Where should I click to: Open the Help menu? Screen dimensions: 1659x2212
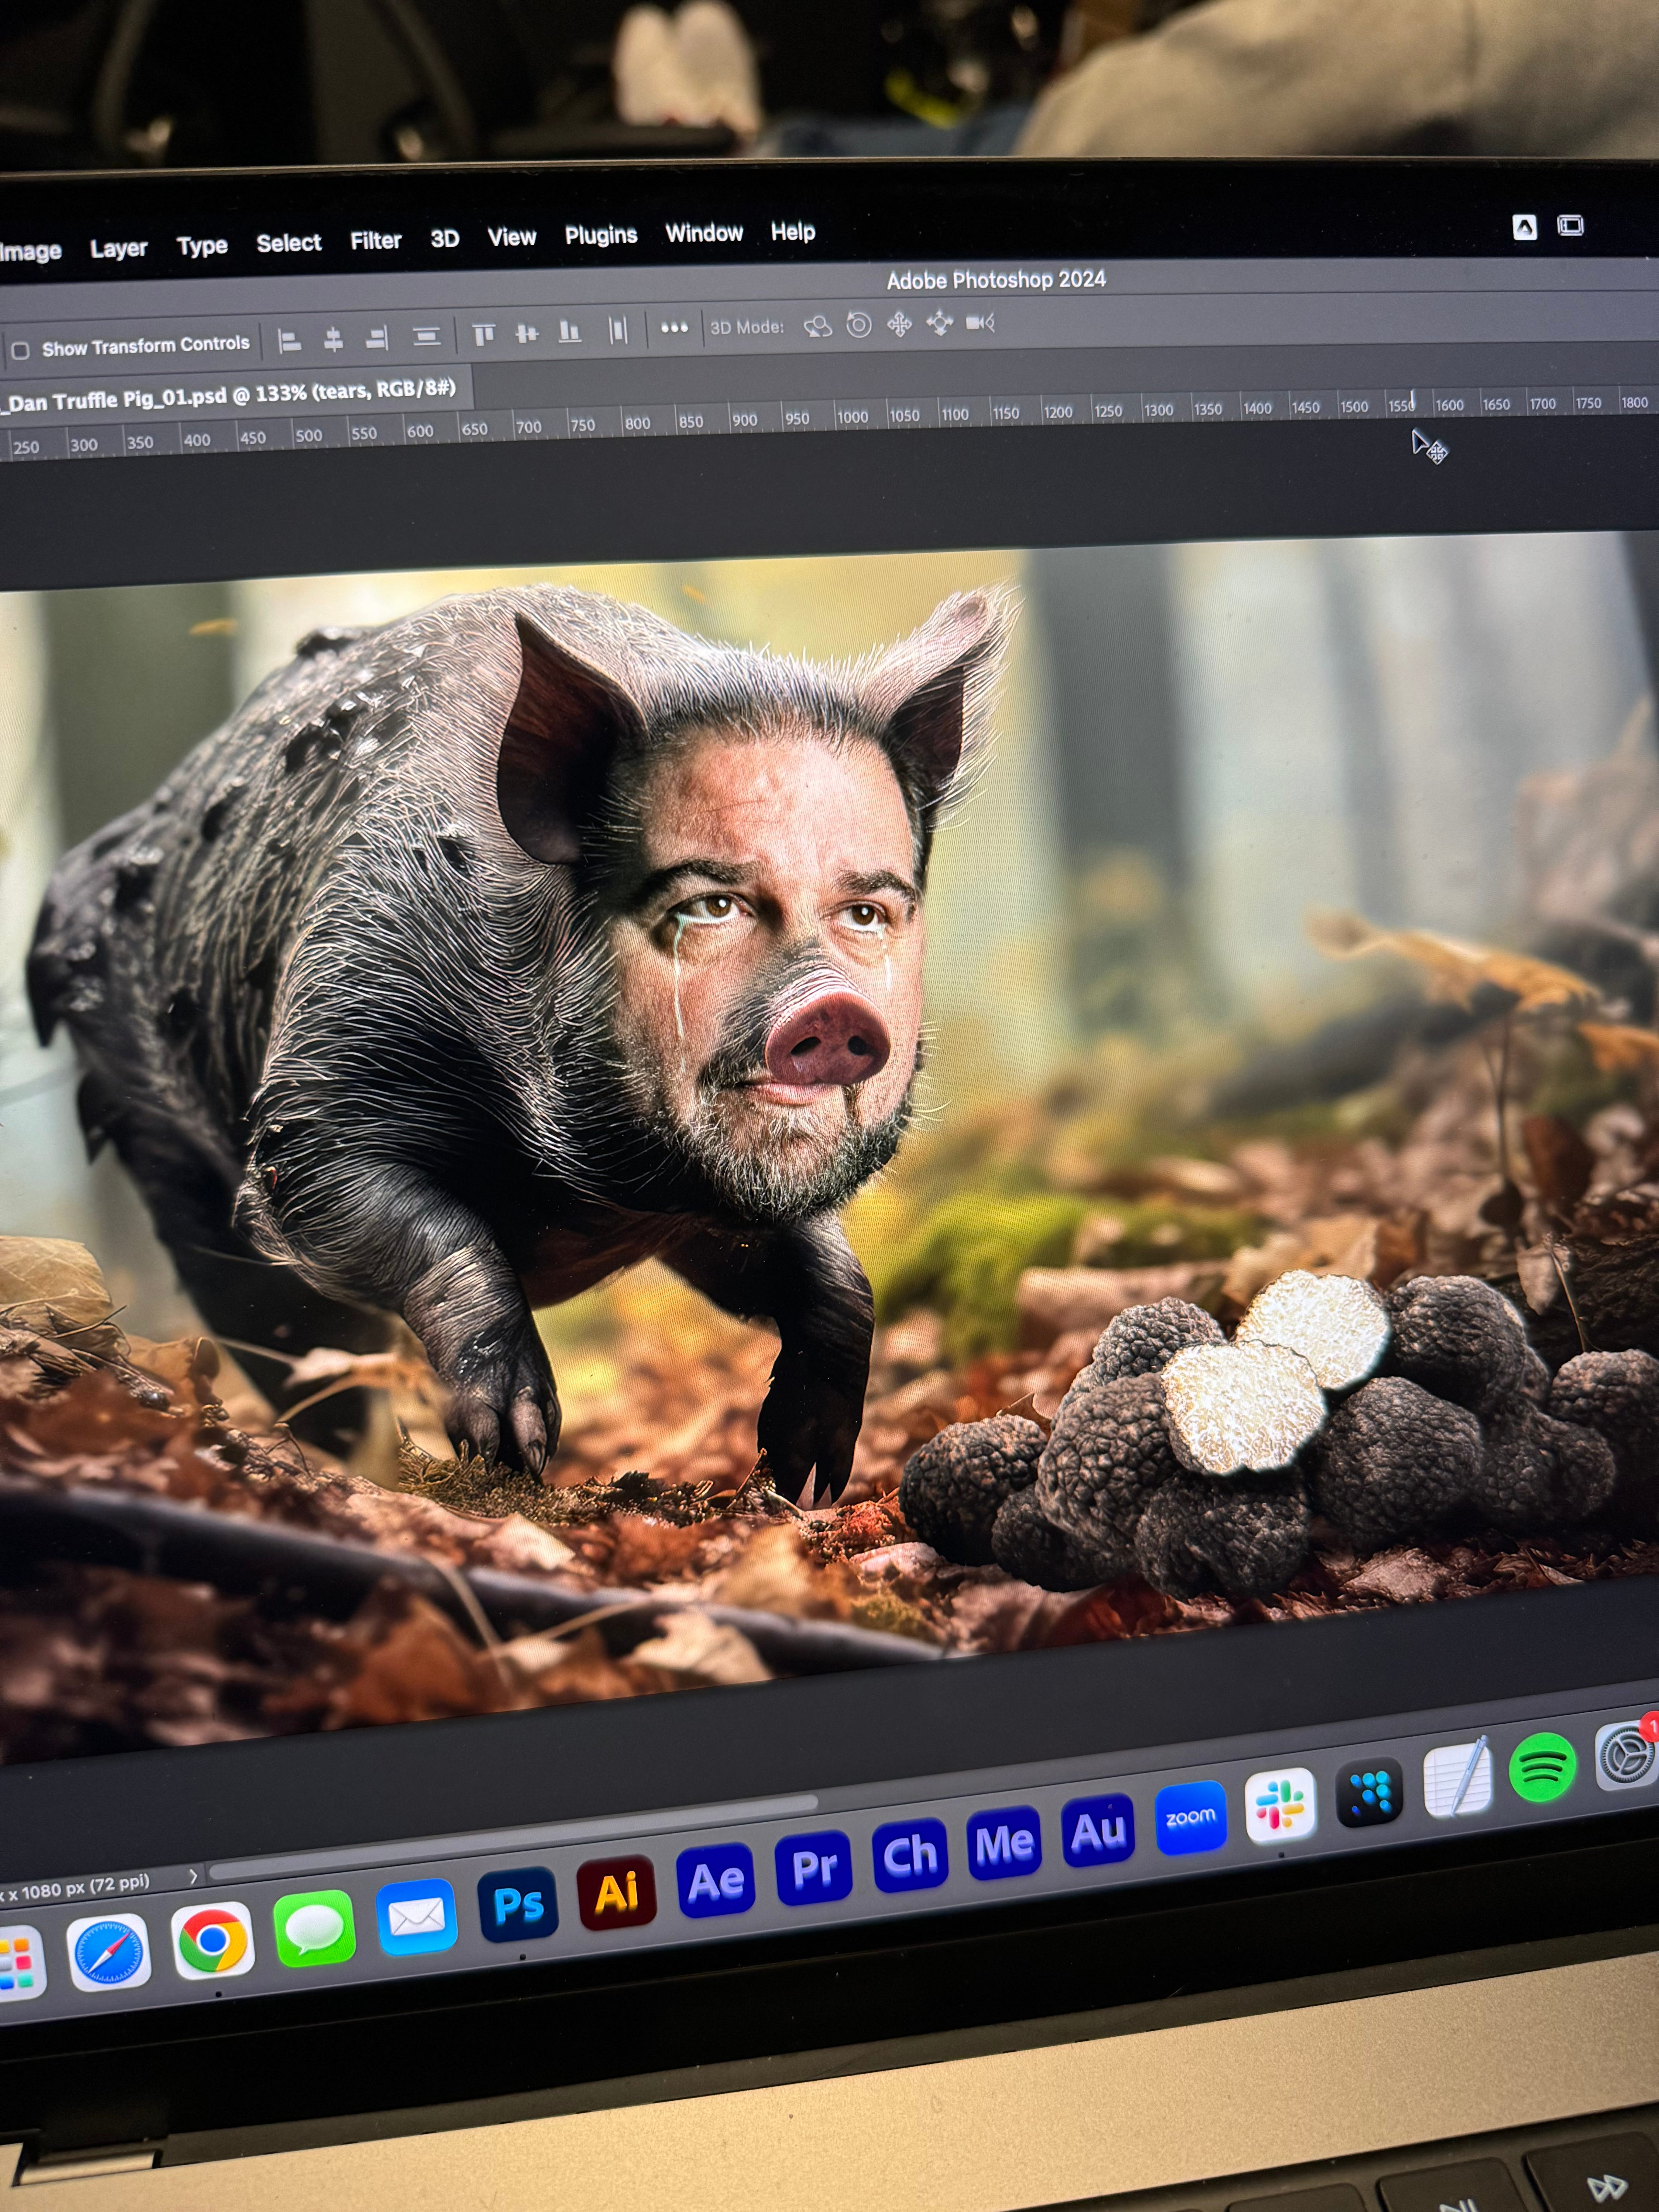tap(793, 232)
